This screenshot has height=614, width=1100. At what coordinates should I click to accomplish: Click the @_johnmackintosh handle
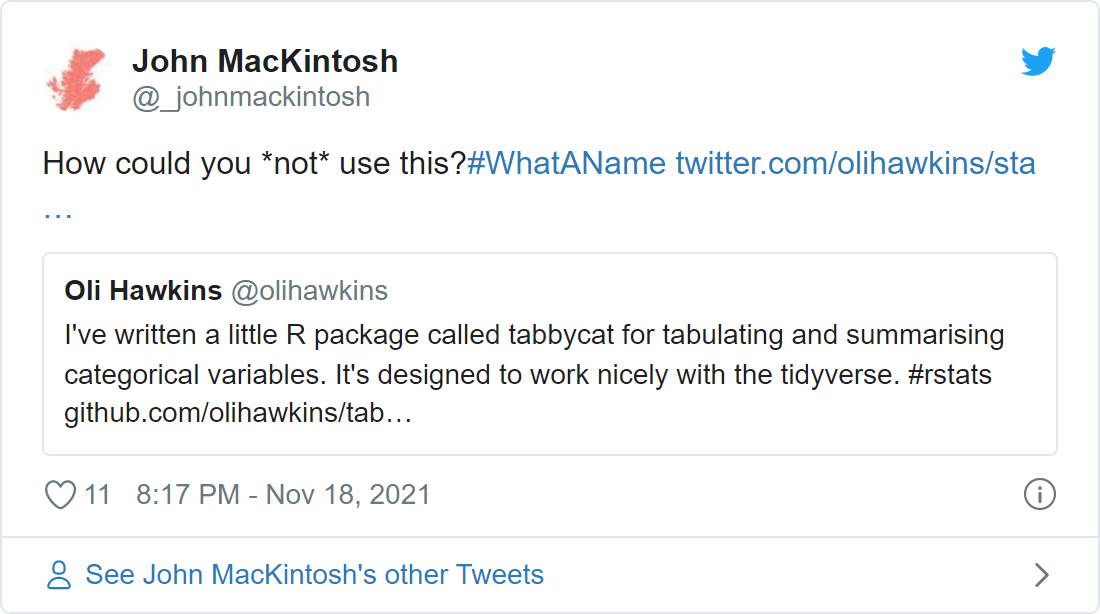(x=251, y=97)
